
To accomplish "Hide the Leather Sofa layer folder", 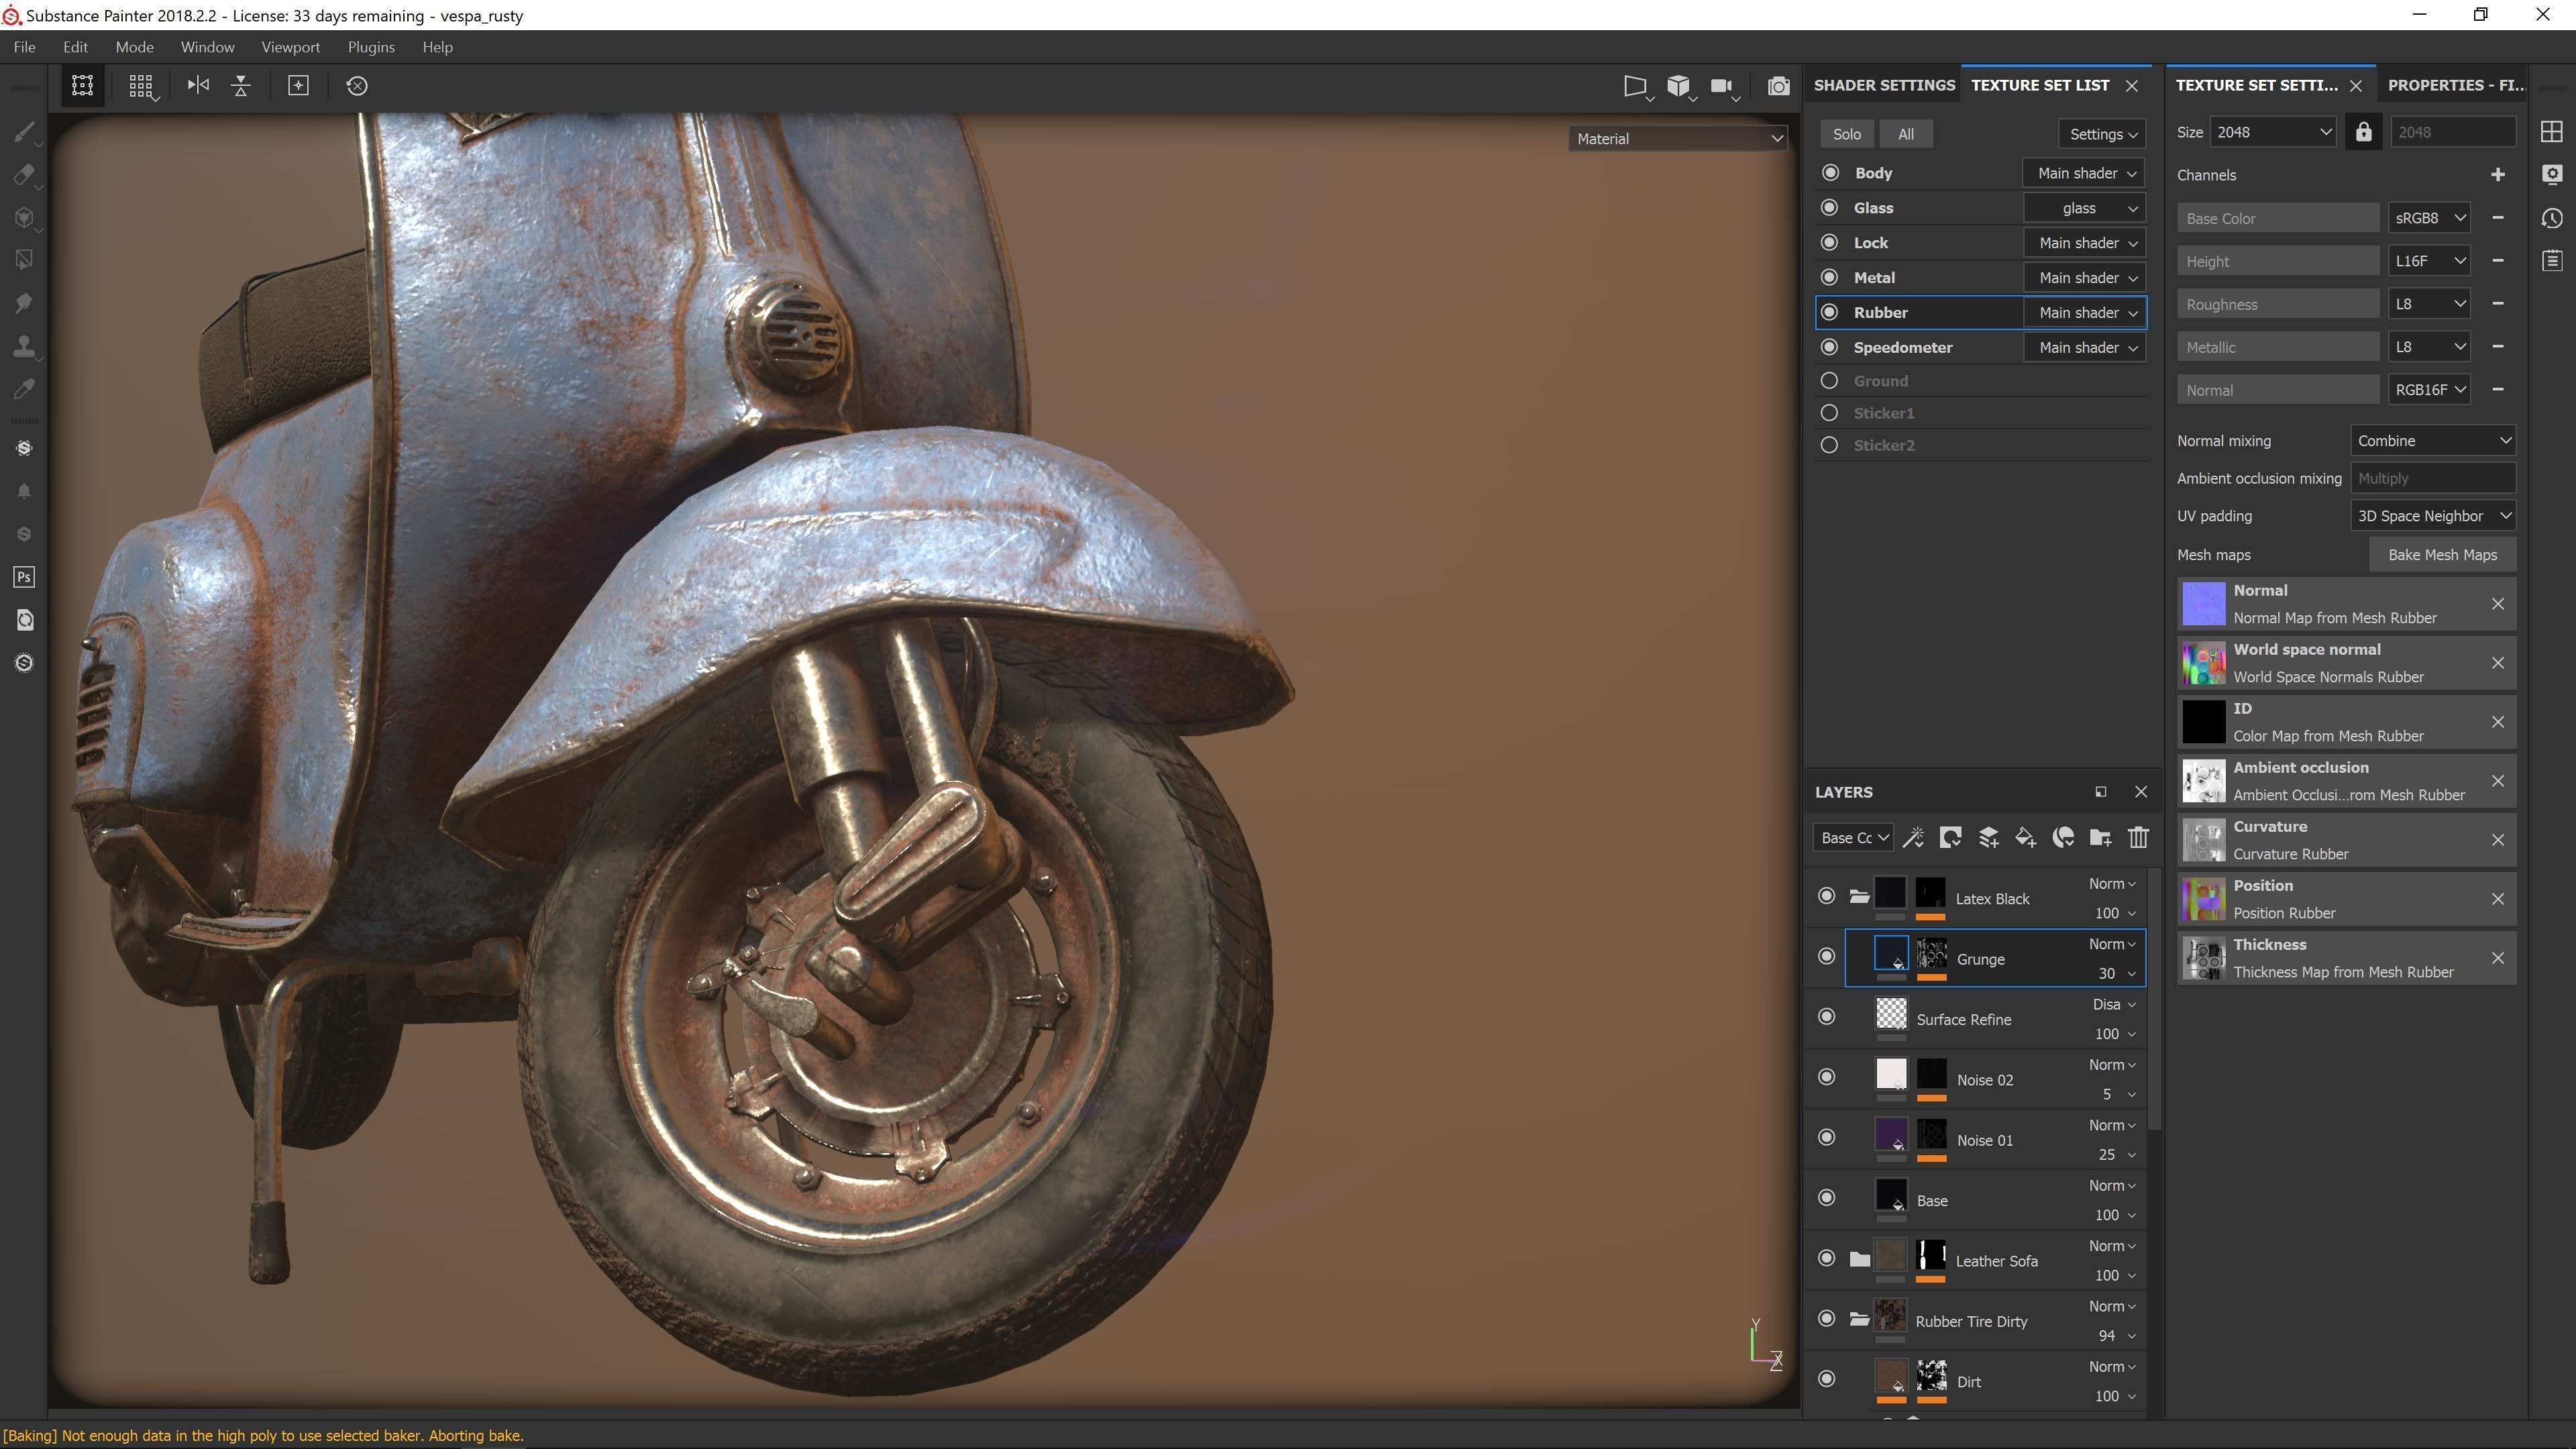I will (x=1827, y=1258).
